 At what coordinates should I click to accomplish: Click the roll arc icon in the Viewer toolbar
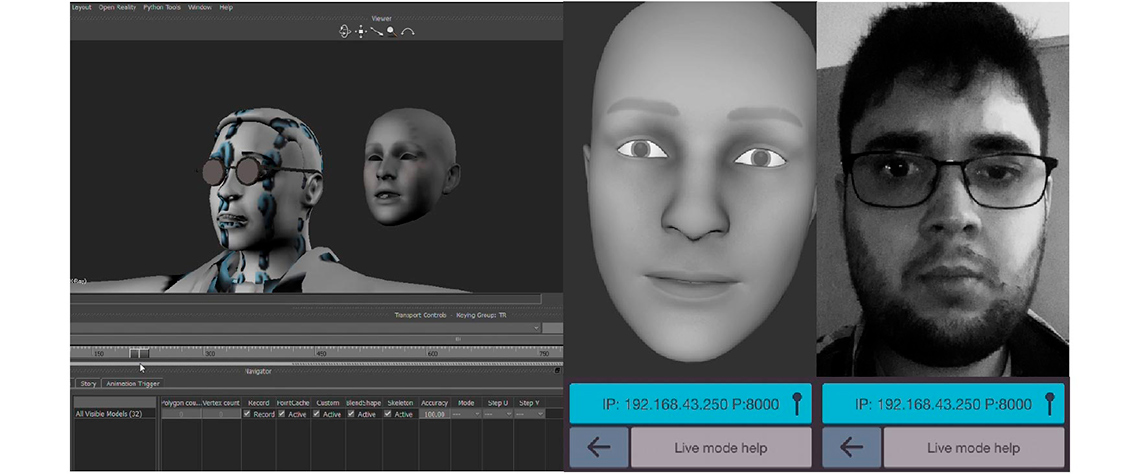tap(408, 32)
